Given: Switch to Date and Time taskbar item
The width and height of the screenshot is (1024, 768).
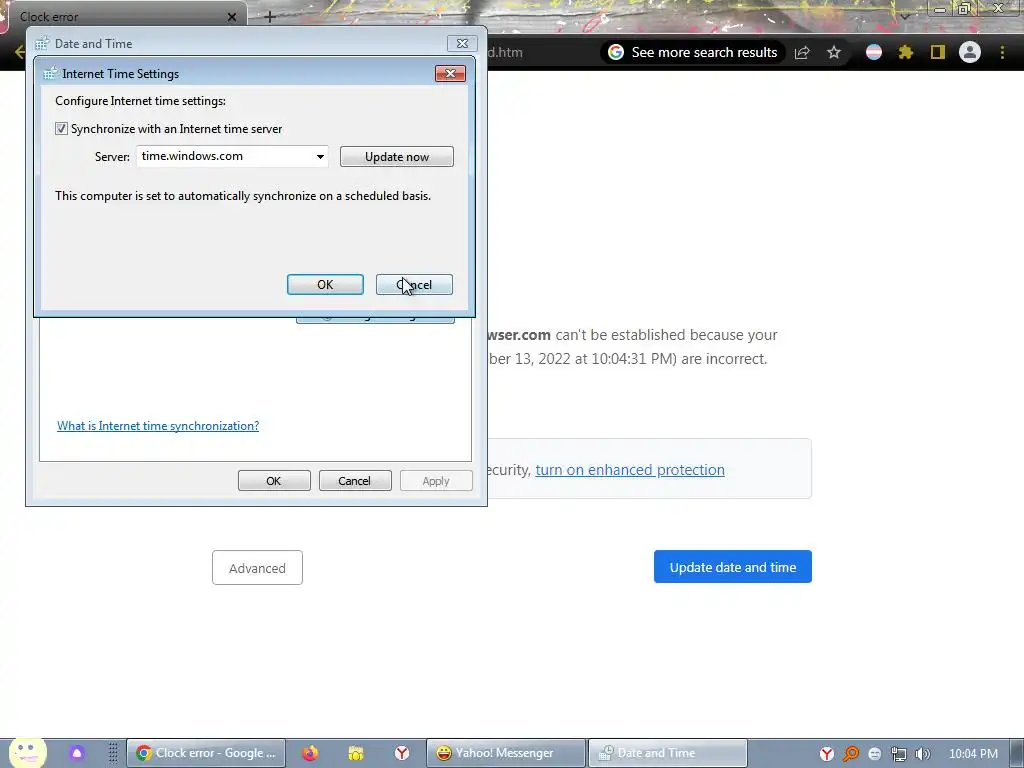Looking at the screenshot, I should coord(667,753).
